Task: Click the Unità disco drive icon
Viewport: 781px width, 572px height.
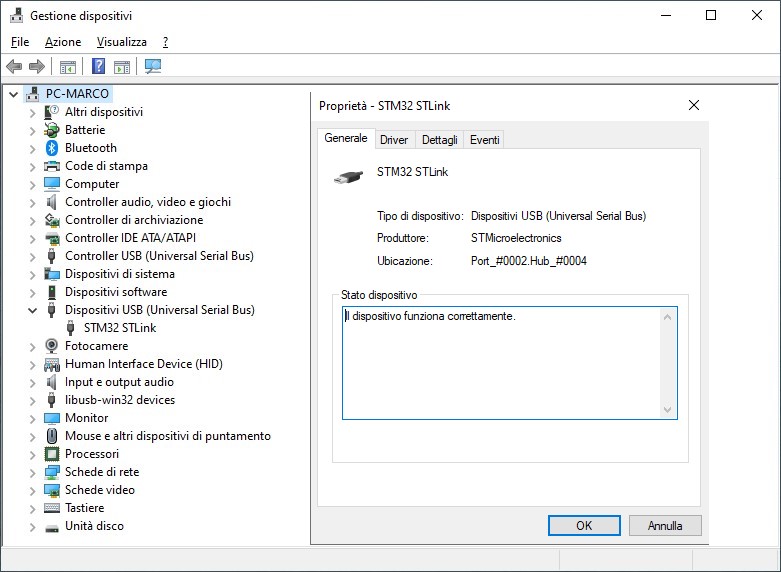Action: coord(52,527)
